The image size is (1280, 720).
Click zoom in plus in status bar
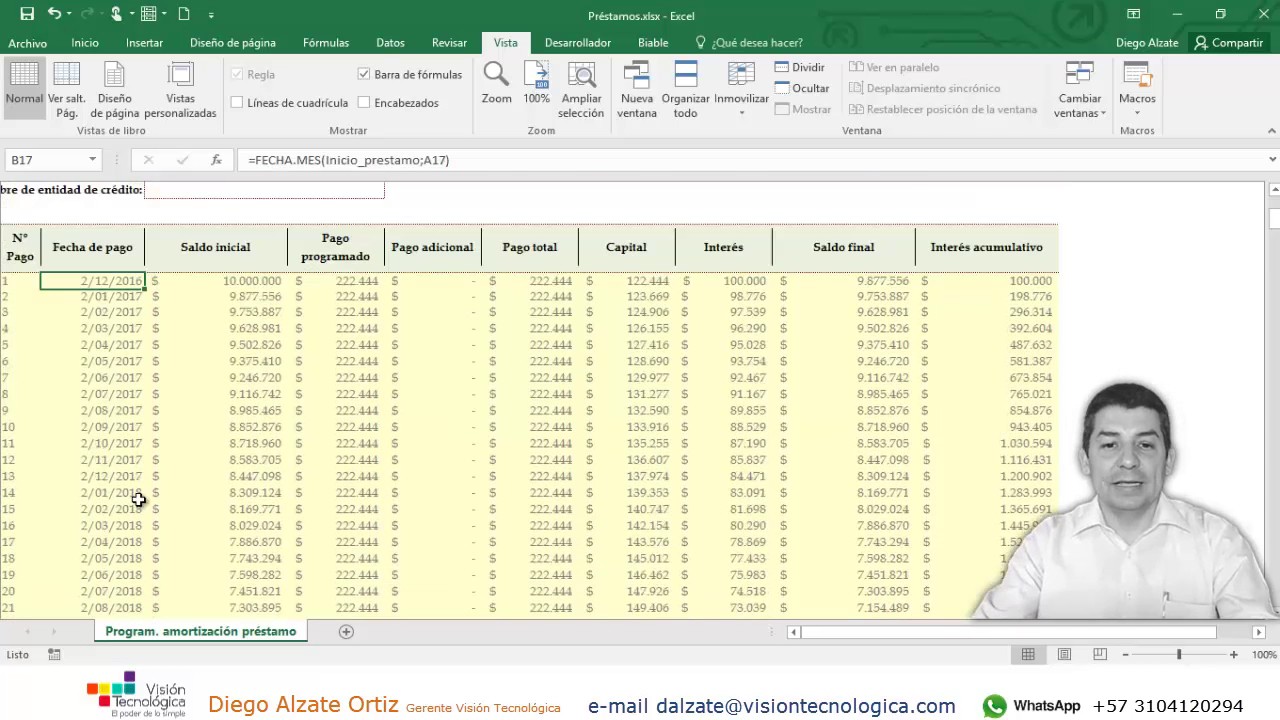pos(1233,654)
